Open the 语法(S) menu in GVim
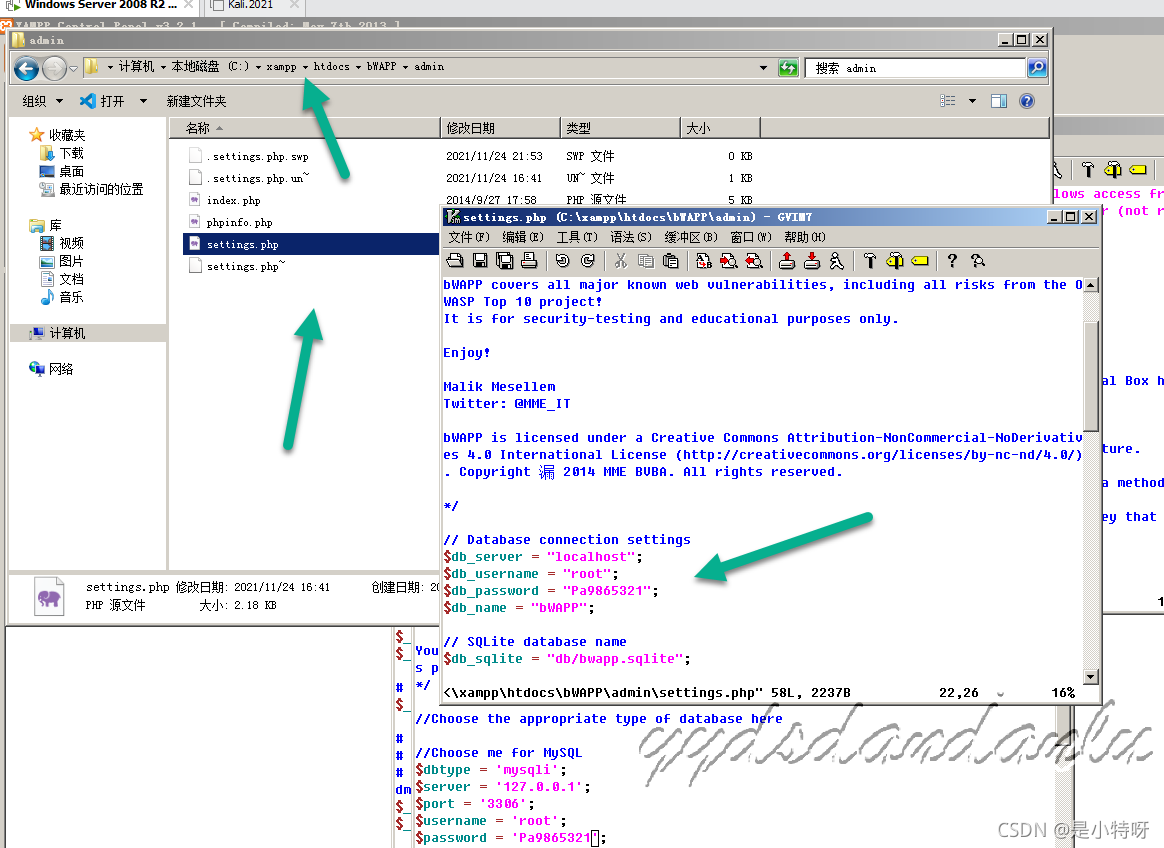Image resolution: width=1164 pixels, height=848 pixels. click(x=631, y=237)
